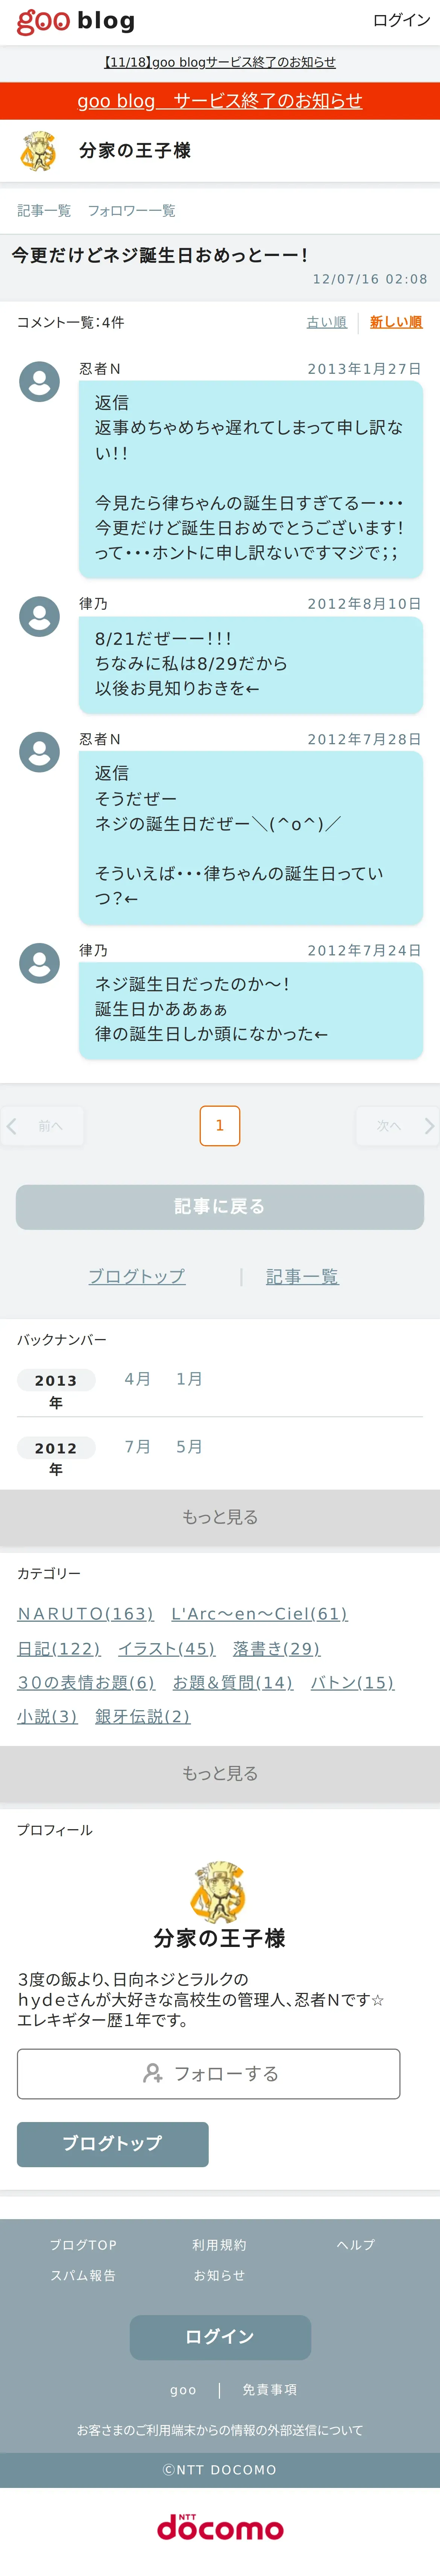Click the goo blog logo
Screen dimensions: 440x2576
[76, 21]
